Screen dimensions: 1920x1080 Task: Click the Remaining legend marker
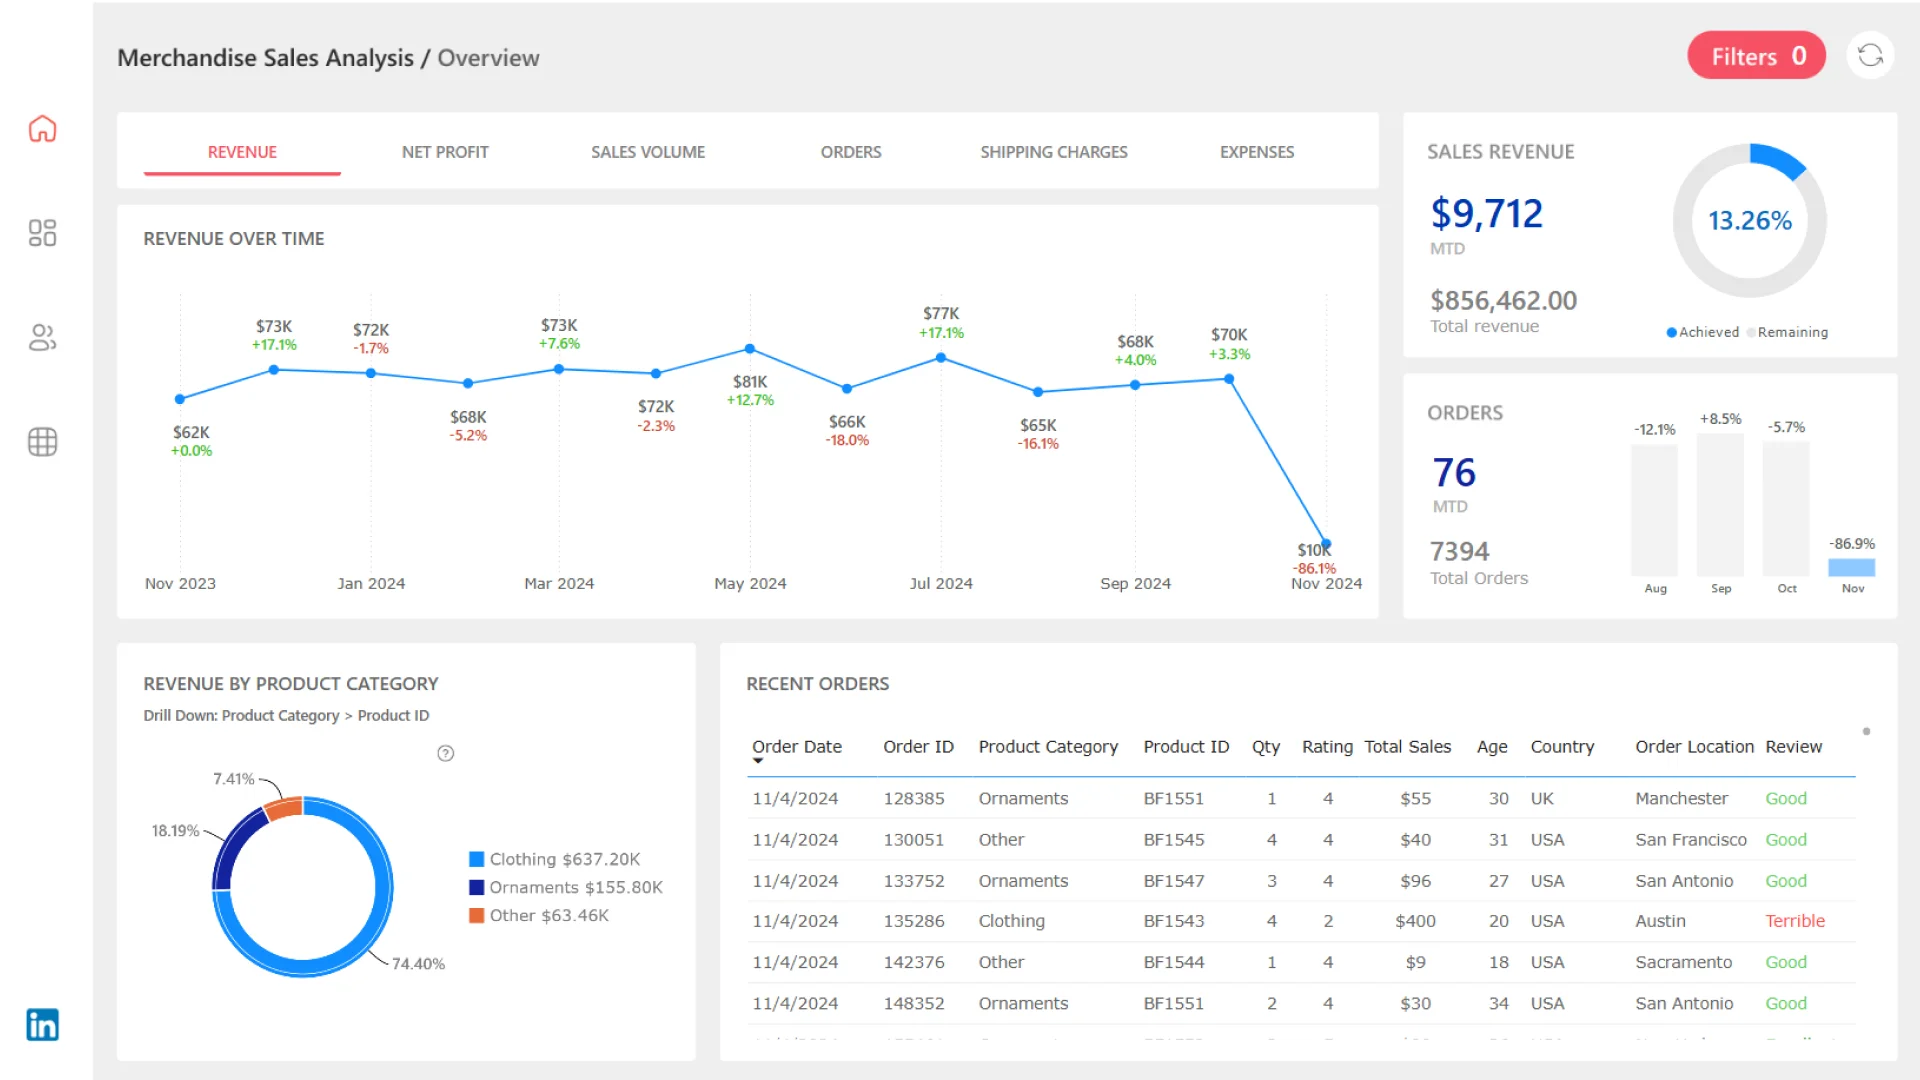[x=1751, y=333]
